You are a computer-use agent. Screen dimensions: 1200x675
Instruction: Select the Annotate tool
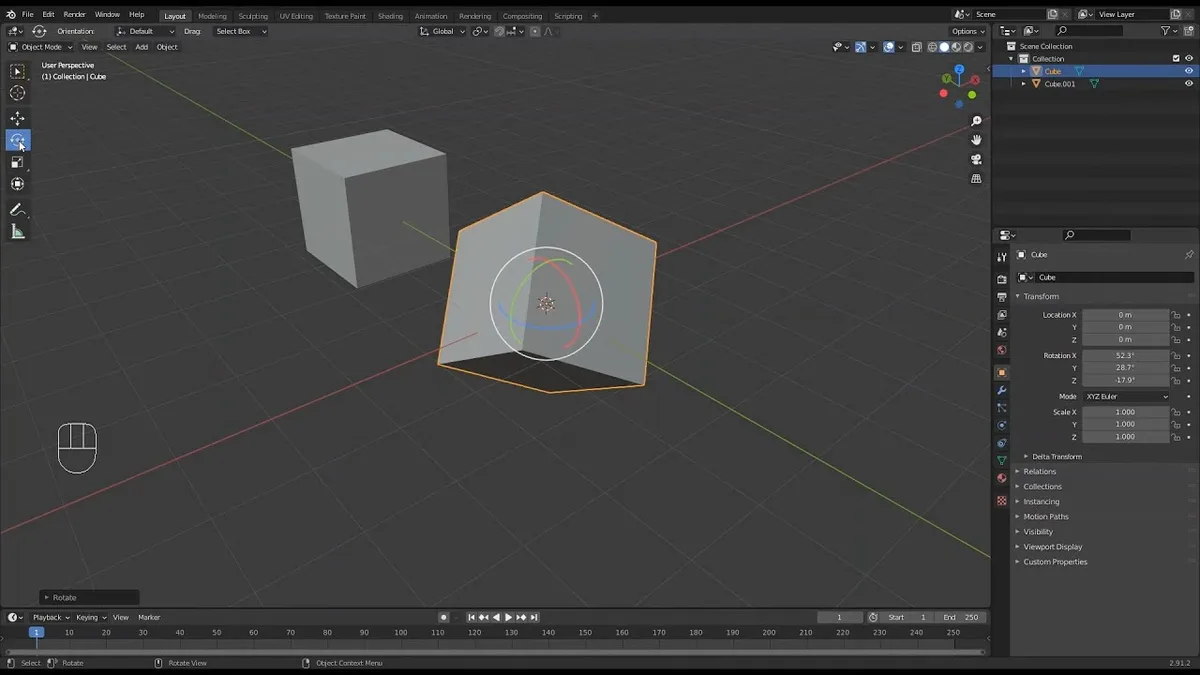click(x=18, y=210)
